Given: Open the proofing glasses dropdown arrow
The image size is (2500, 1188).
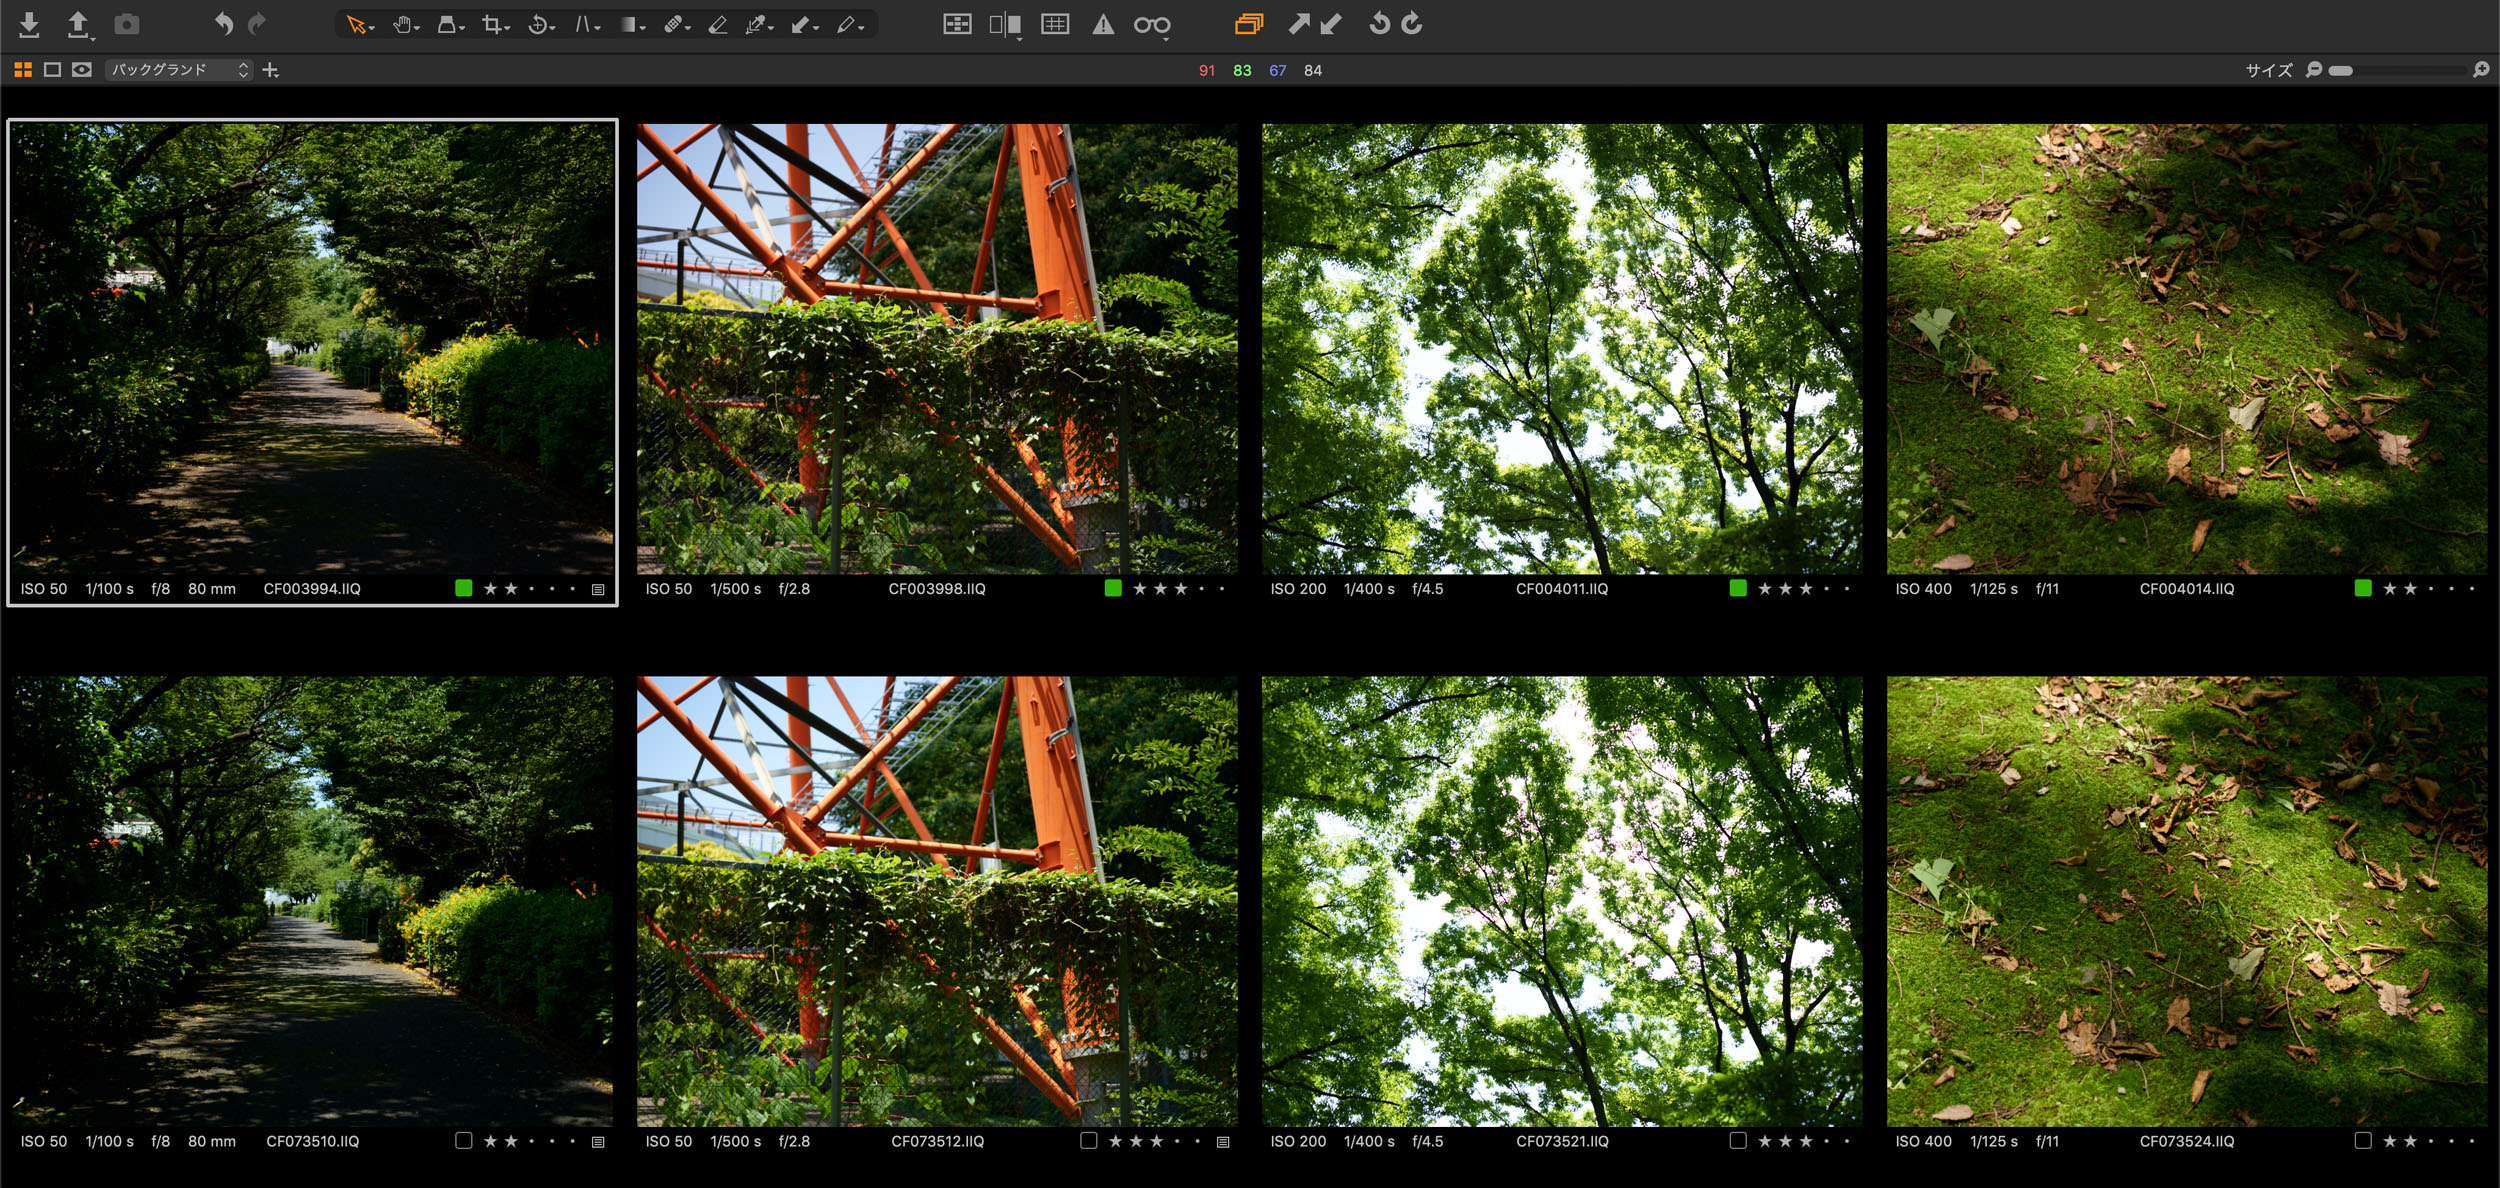Looking at the screenshot, I should [x=1166, y=38].
